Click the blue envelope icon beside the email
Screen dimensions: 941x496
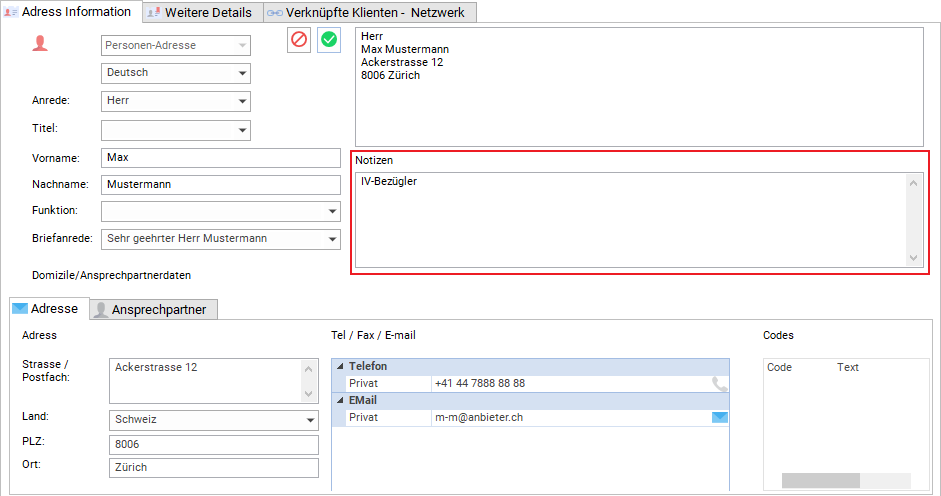tap(720, 417)
